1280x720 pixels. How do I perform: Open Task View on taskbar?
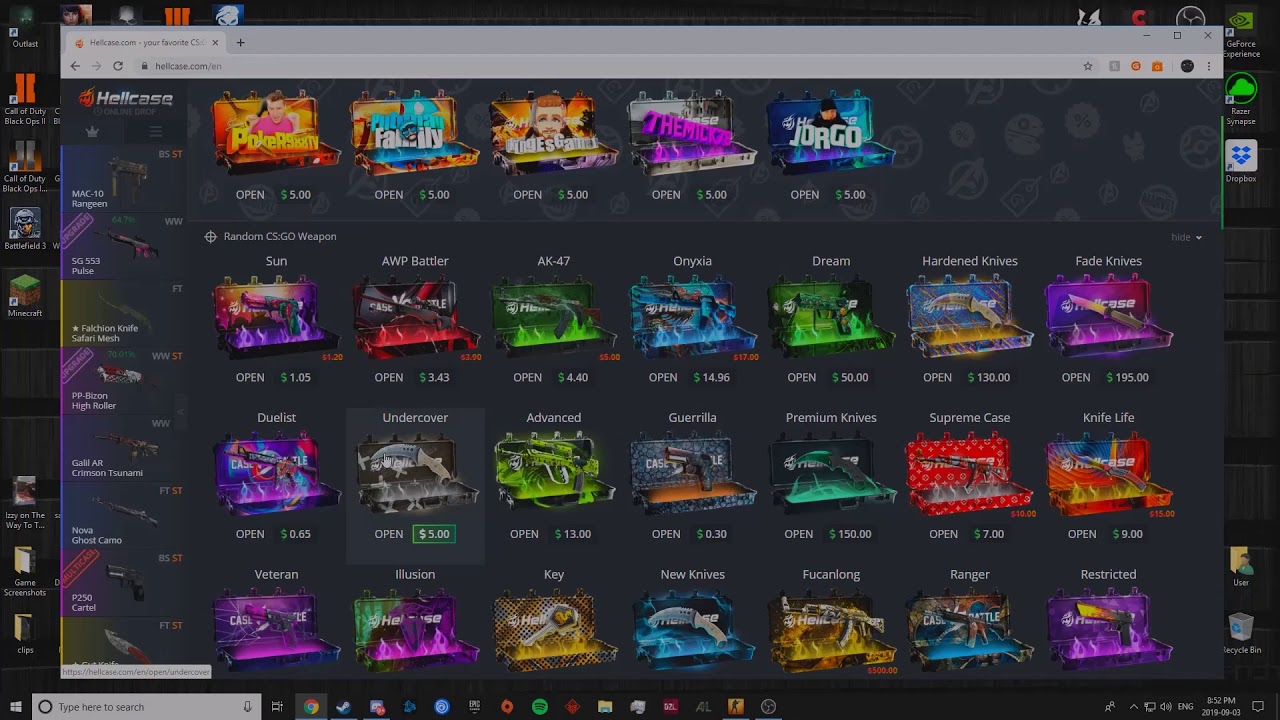(277, 707)
